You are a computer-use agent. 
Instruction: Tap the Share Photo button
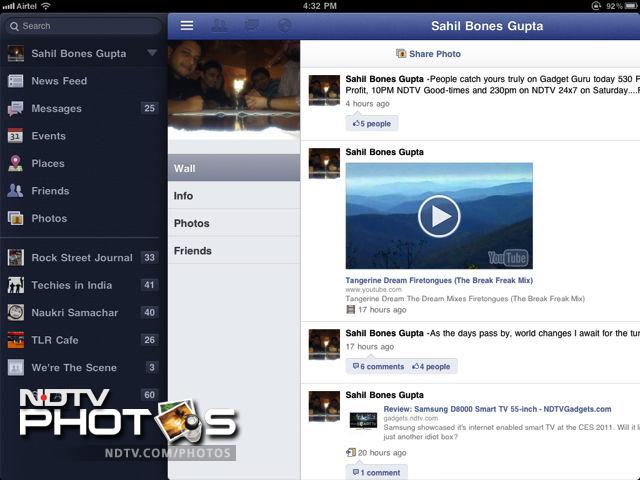coord(428,53)
